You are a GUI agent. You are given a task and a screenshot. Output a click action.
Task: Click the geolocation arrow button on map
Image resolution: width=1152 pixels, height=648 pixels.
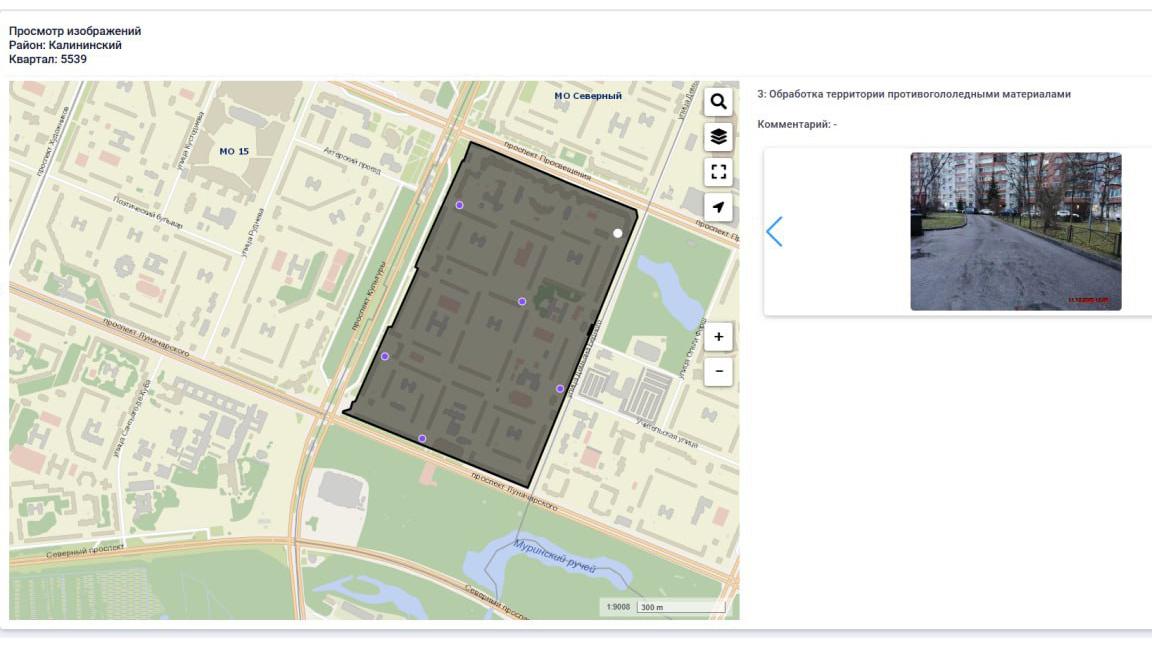point(718,207)
